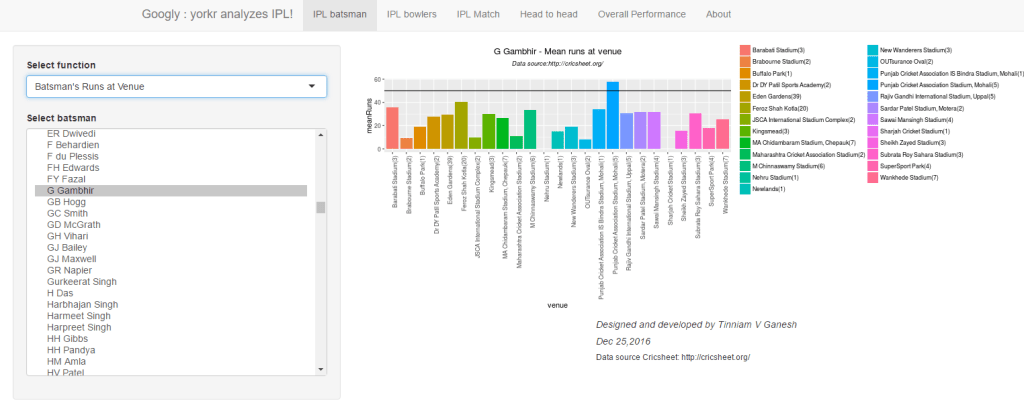Select the IPL batsman tab
The image size is (1024, 415).
(x=339, y=15)
